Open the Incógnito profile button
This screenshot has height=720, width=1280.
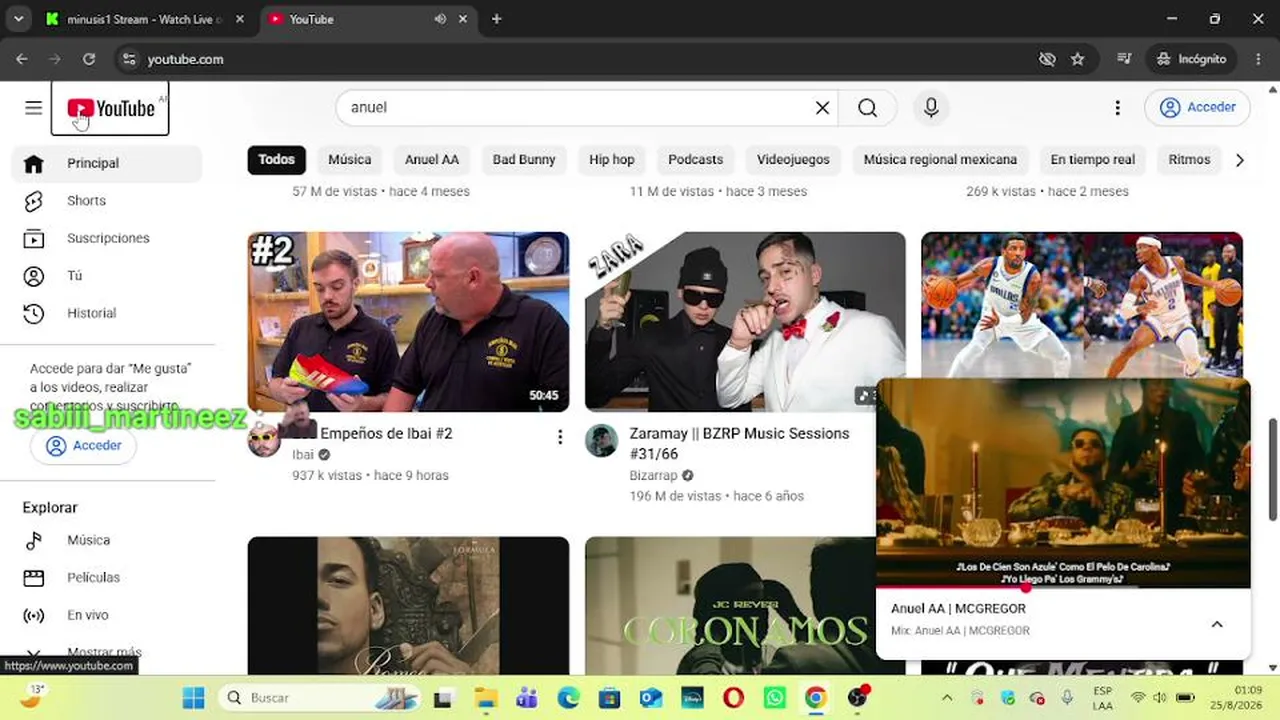tap(1191, 59)
